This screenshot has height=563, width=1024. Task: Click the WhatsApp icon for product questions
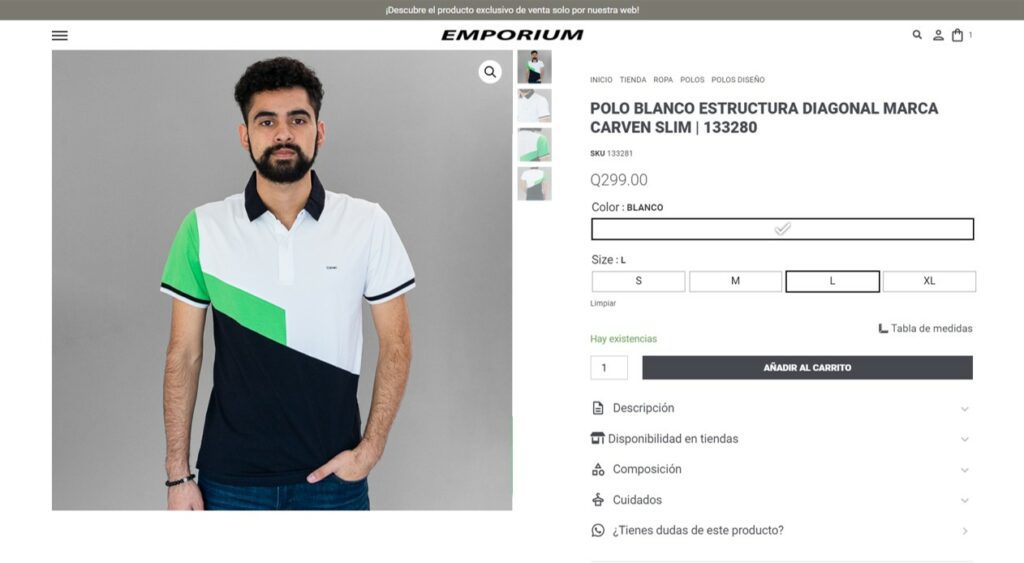598,530
